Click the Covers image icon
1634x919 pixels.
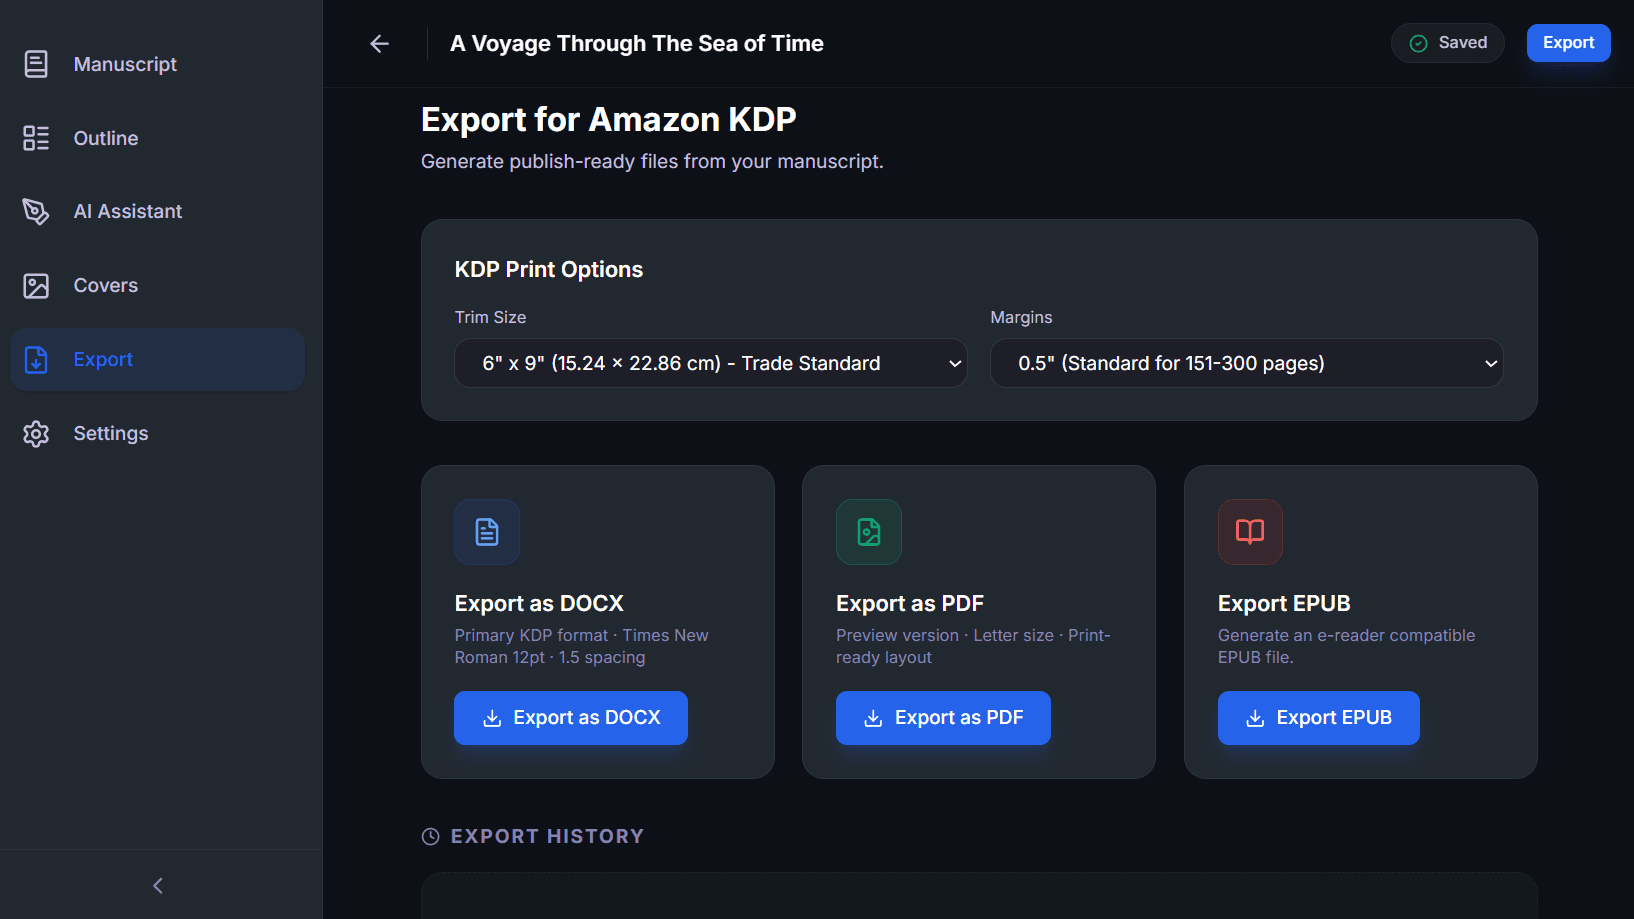click(x=36, y=286)
